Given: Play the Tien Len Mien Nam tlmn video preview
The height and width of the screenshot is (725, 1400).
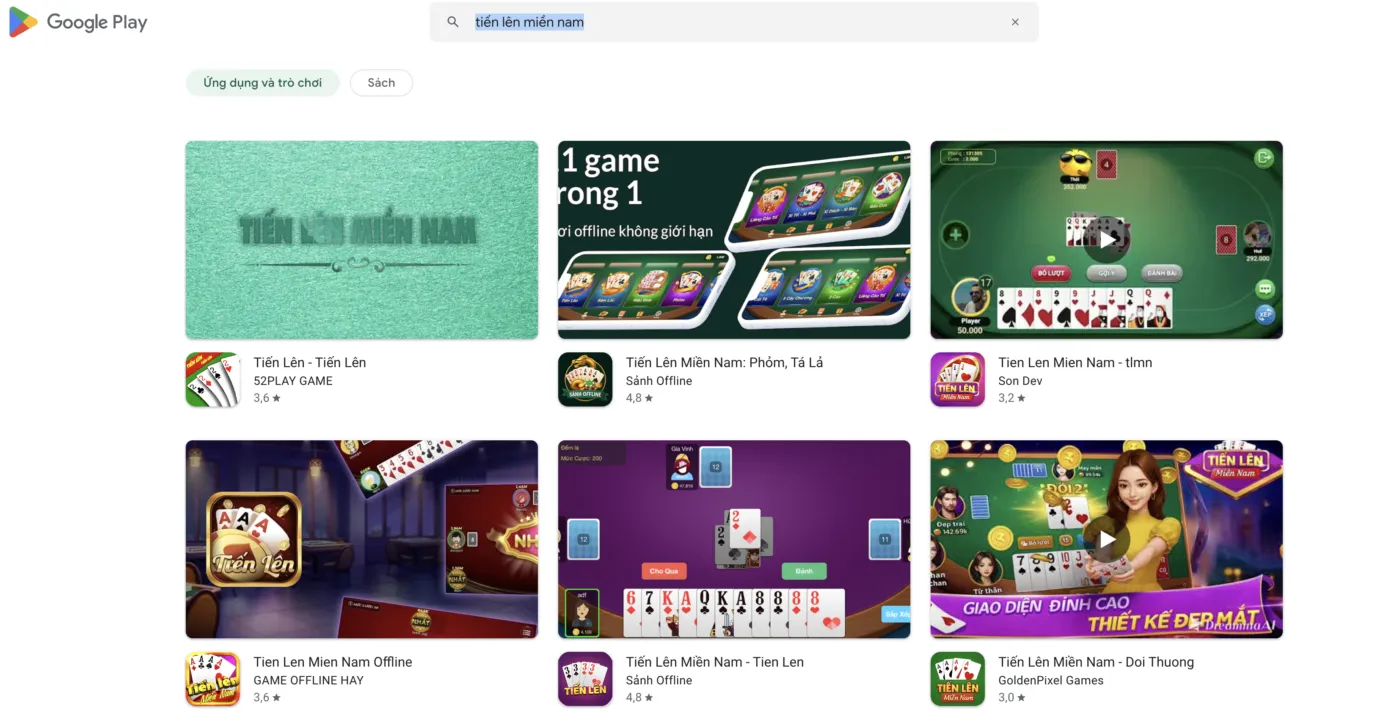Looking at the screenshot, I should click(x=1106, y=239).
